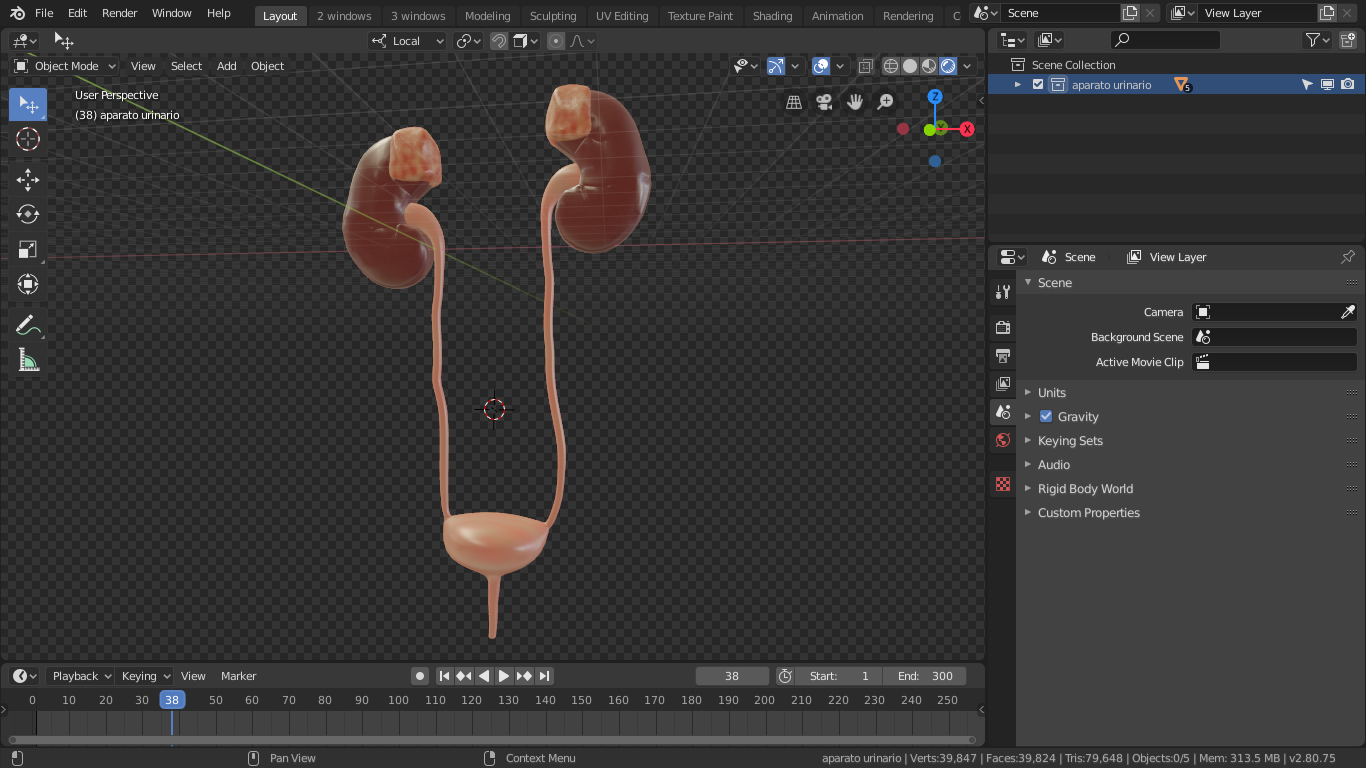Open the Transform Orientation dropdown showing Local
The width and height of the screenshot is (1366, 768).
(x=407, y=40)
